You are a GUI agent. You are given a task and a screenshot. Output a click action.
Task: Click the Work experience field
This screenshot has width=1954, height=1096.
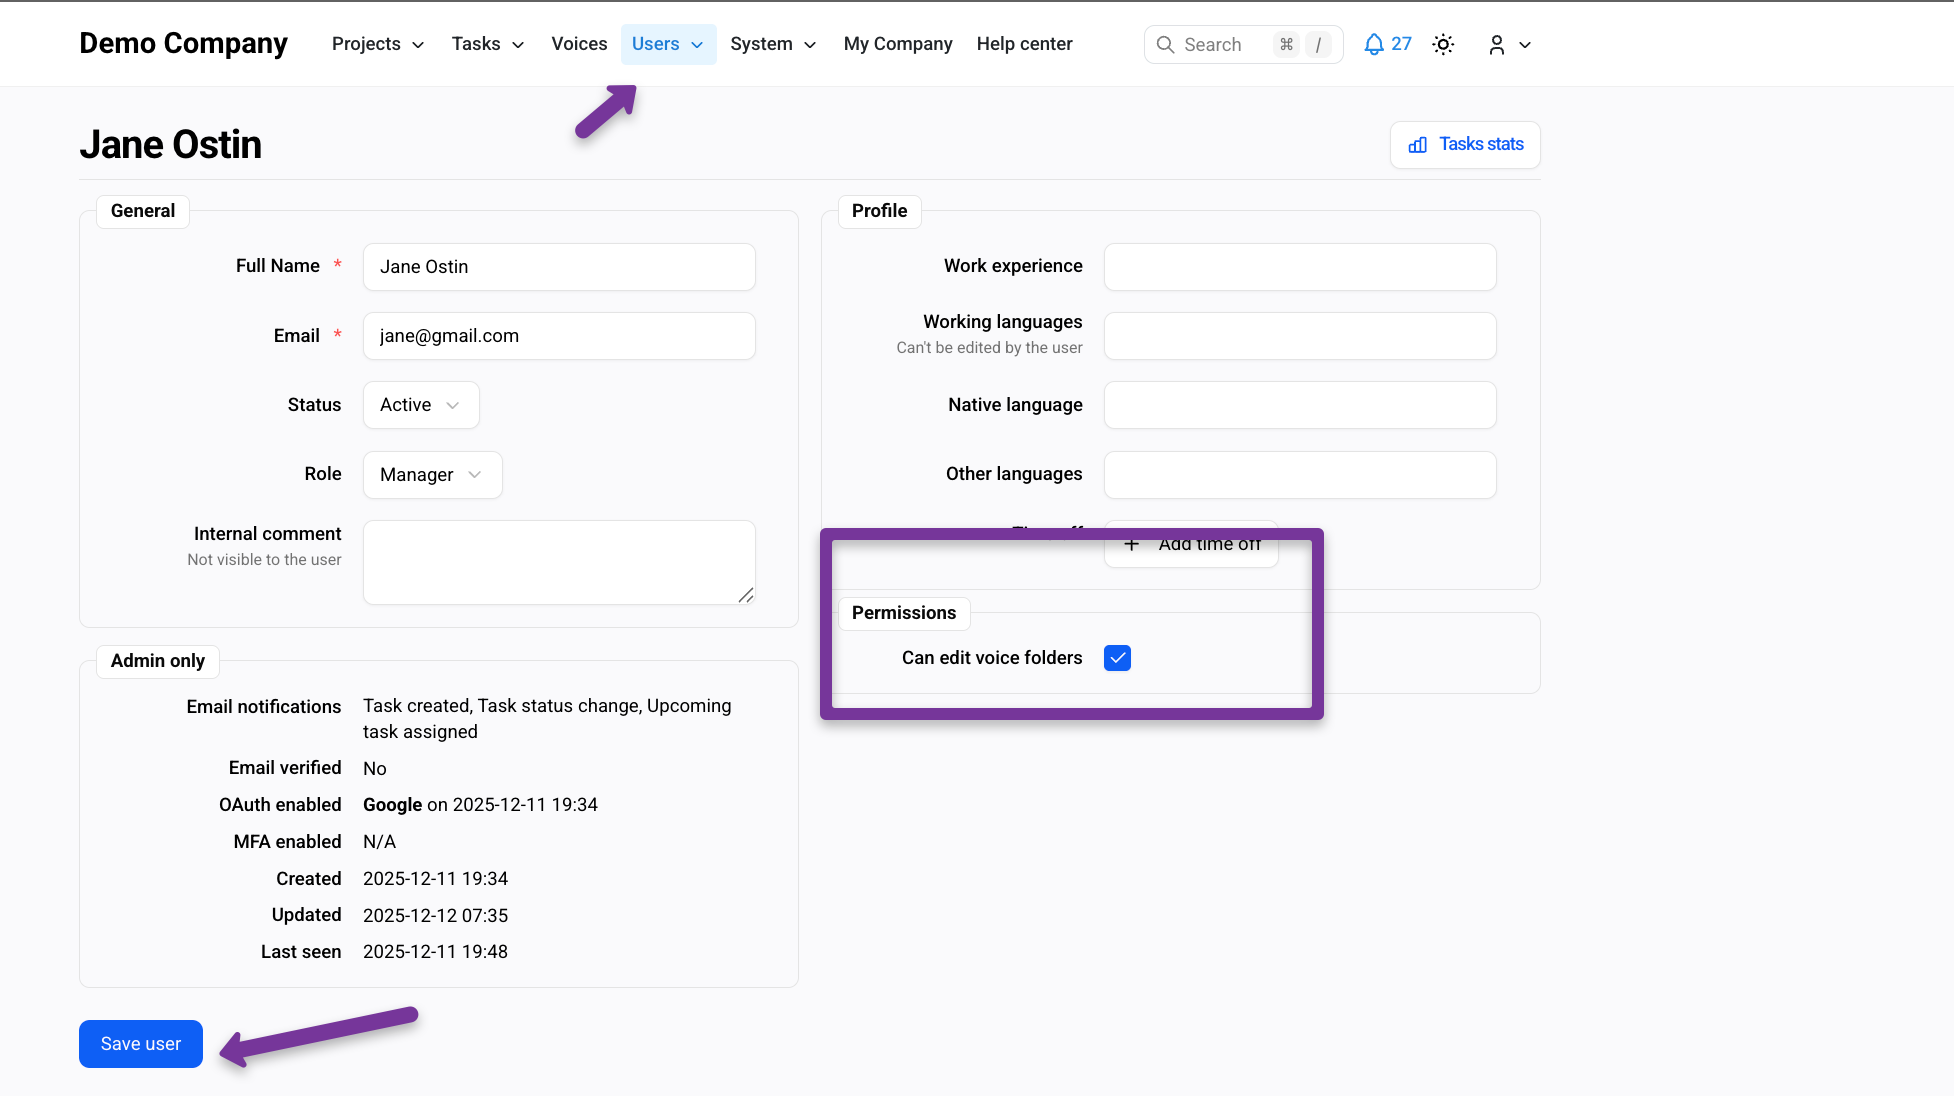[1300, 267]
